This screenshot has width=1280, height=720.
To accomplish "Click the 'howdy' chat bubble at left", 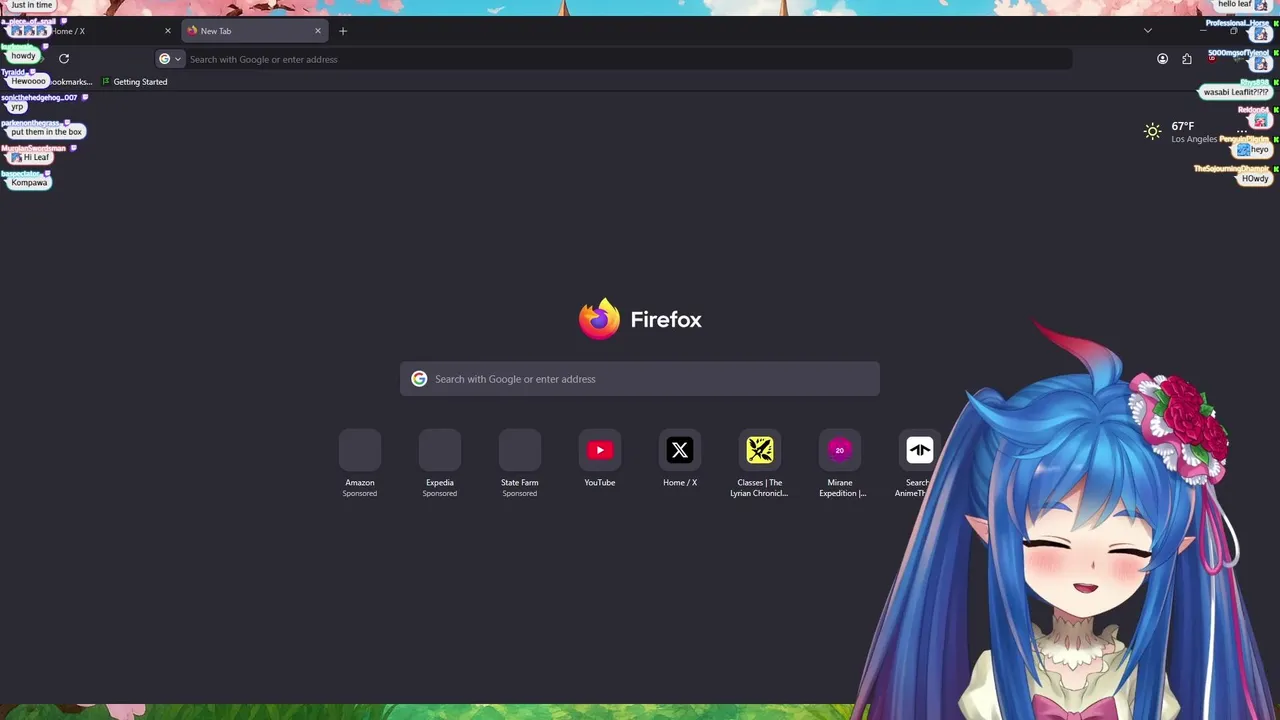I will (23, 56).
